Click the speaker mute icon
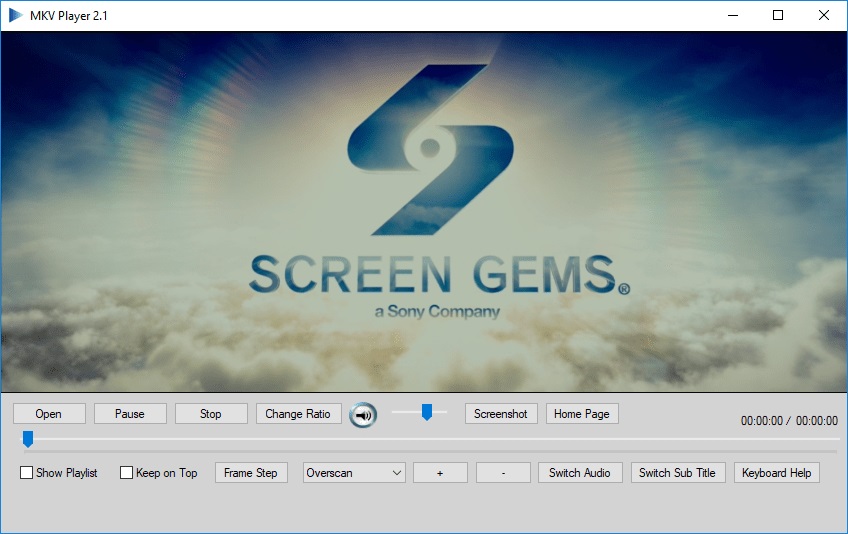The width and height of the screenshot is (848, 534). (x=363, y=415)
